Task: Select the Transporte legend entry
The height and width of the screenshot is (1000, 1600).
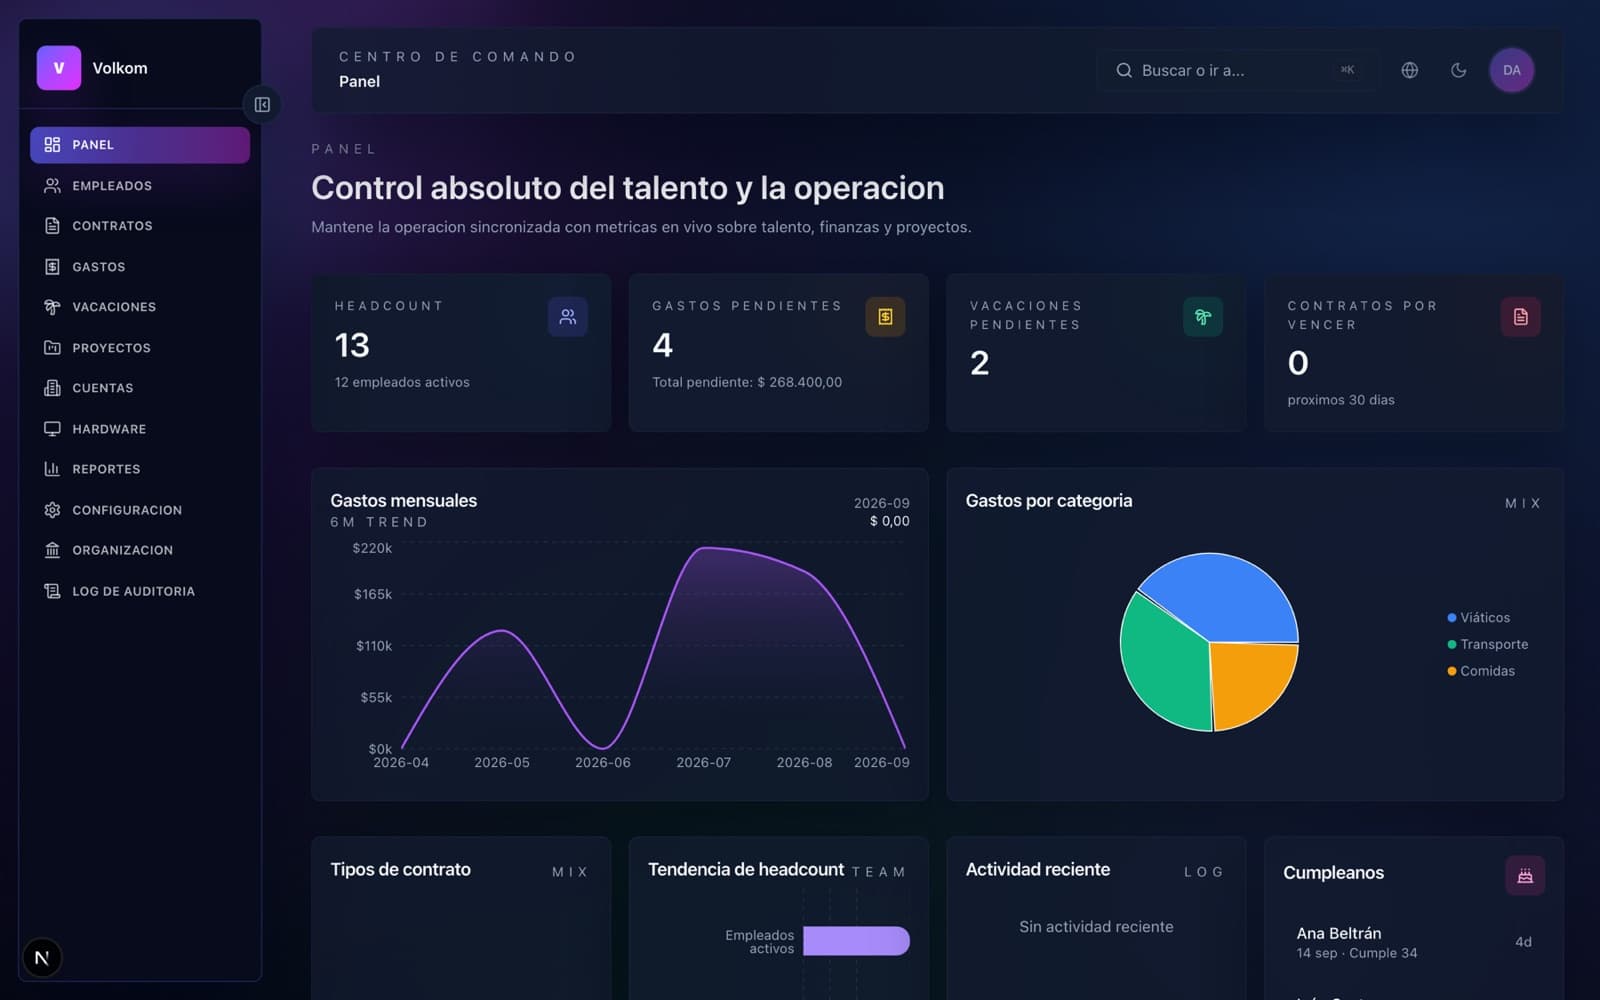Action: tap(1488, 645)
